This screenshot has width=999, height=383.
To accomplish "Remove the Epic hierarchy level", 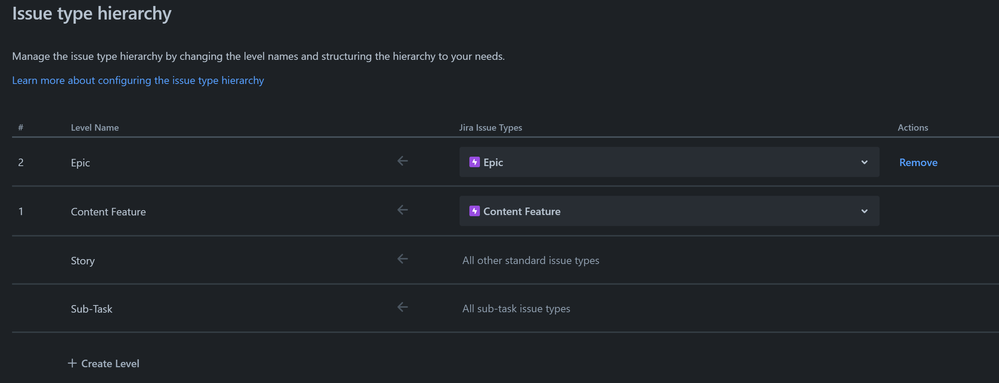I will (918, 163).
